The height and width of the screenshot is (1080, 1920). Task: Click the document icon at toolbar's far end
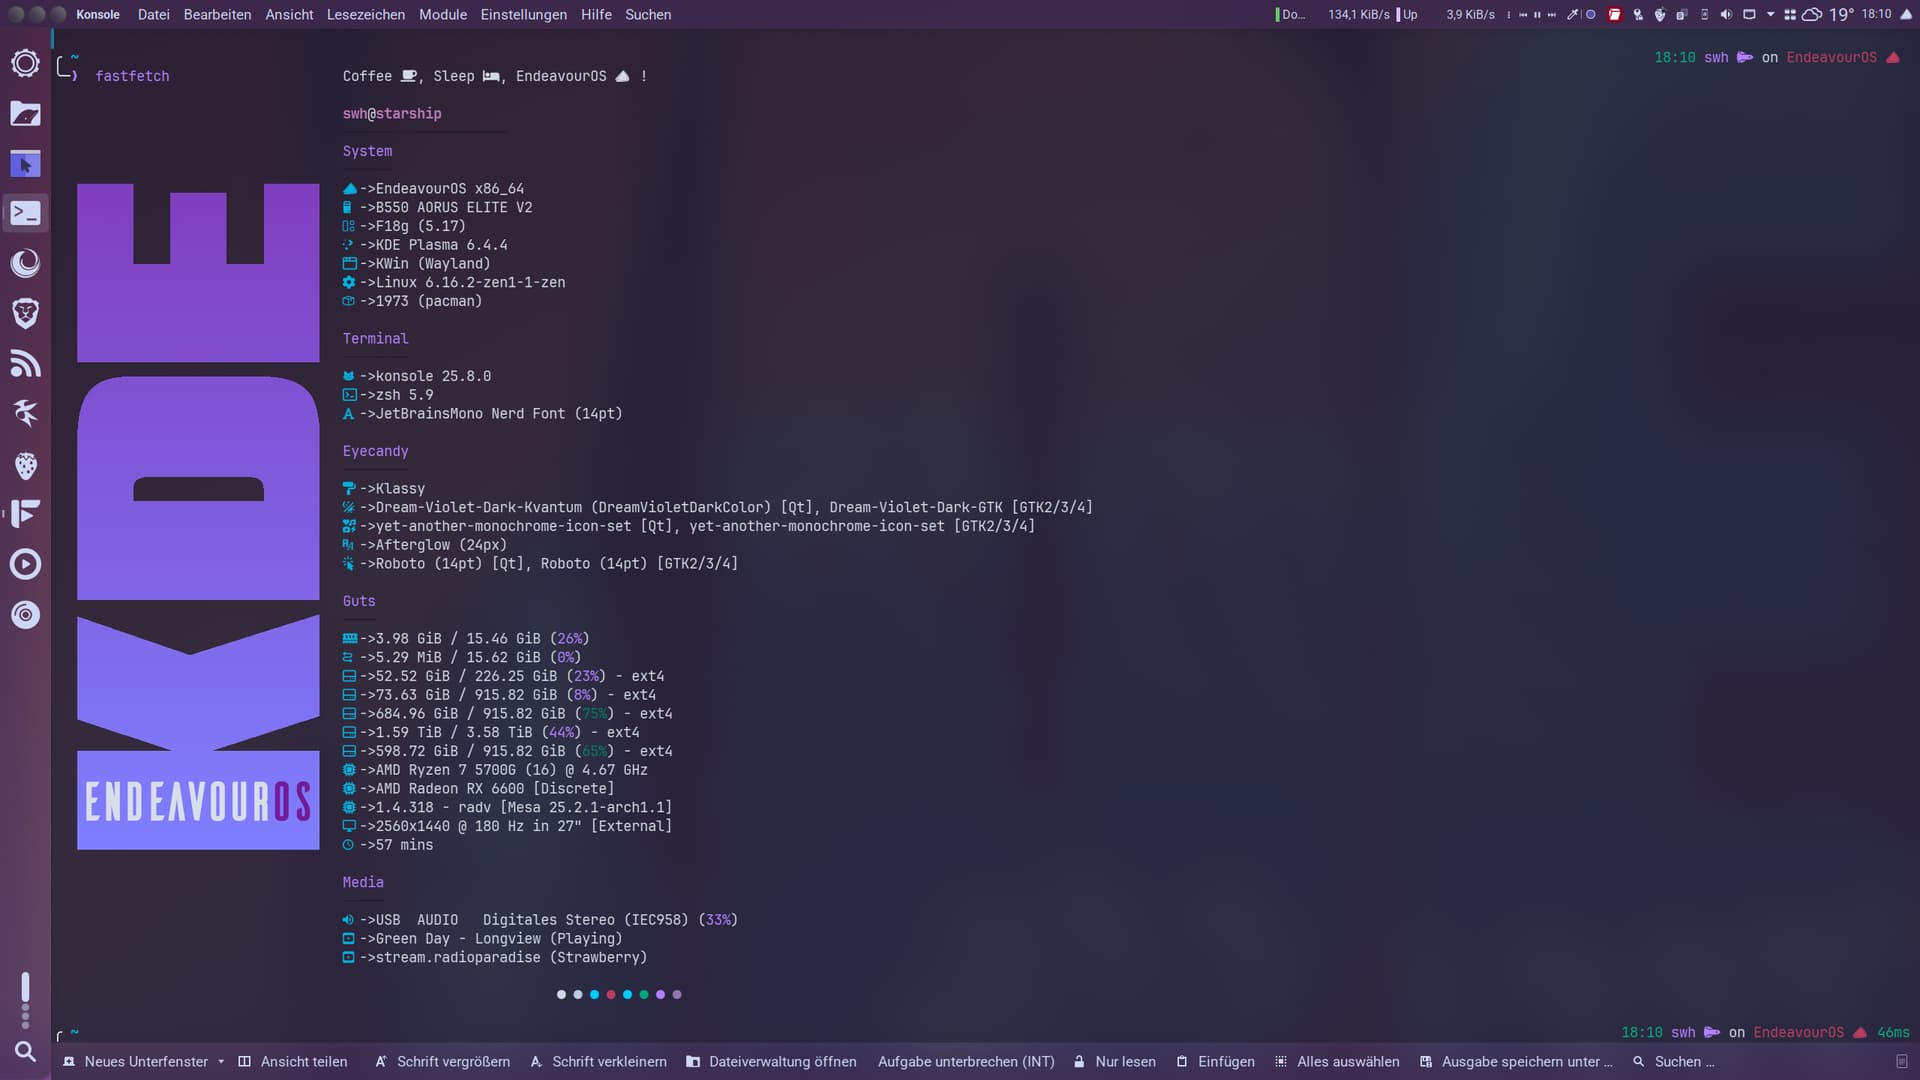pos(1902,1062)
